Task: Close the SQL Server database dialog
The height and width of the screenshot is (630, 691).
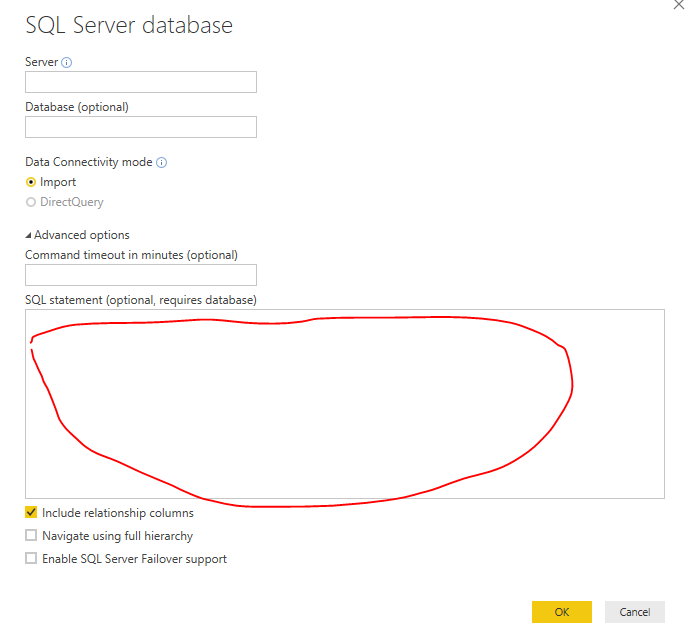Action: click(679, 4)
